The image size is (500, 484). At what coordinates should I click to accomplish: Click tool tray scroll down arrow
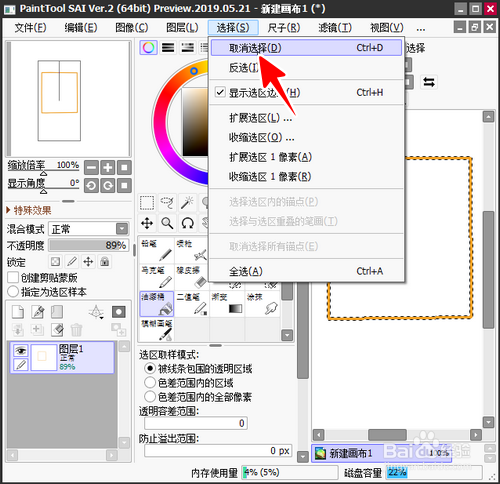coord(287,335)
